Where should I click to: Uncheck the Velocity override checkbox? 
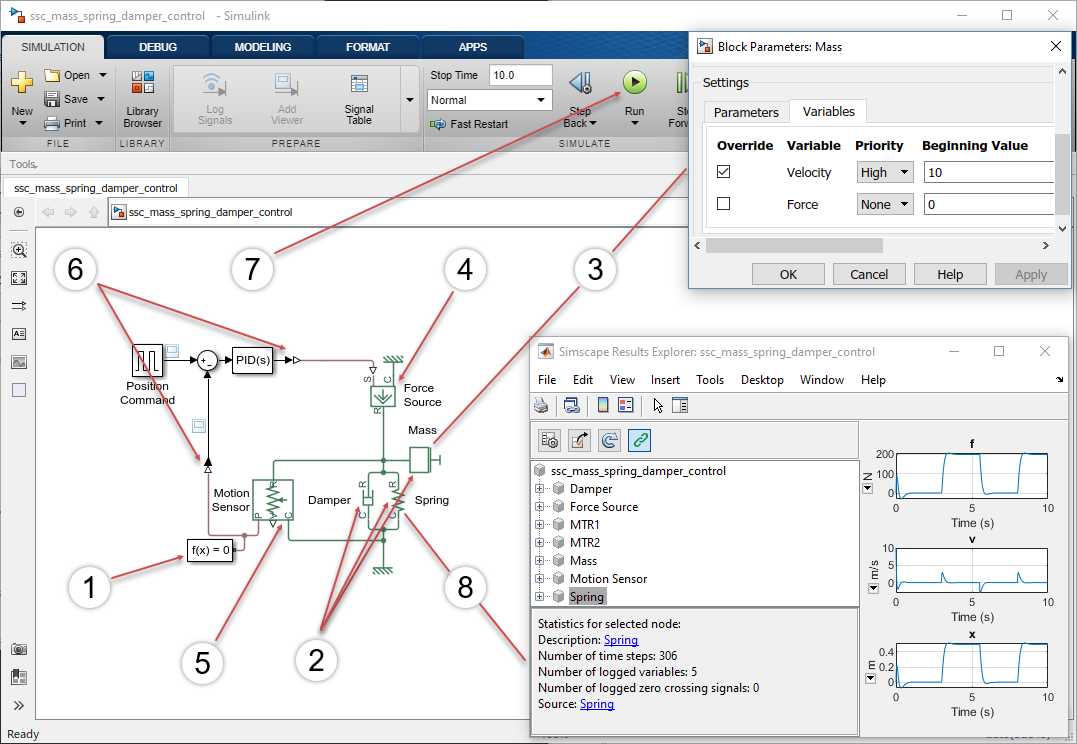pos(723,172)
